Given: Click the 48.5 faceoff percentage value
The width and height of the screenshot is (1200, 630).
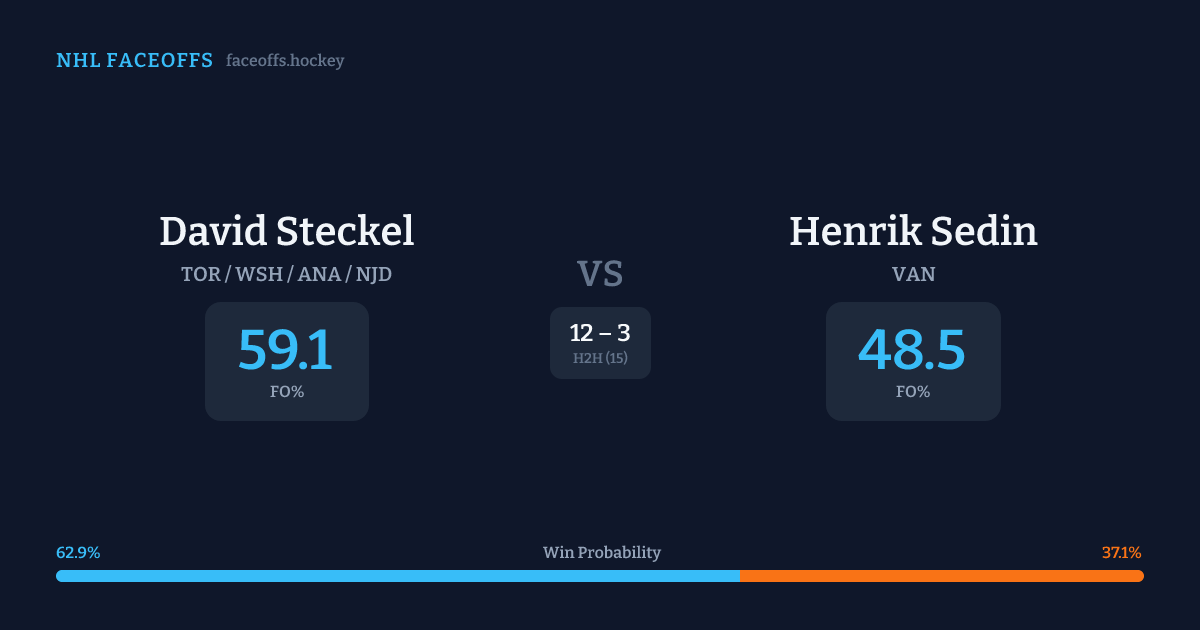Looking at the screenshot, I should (912, 350).
